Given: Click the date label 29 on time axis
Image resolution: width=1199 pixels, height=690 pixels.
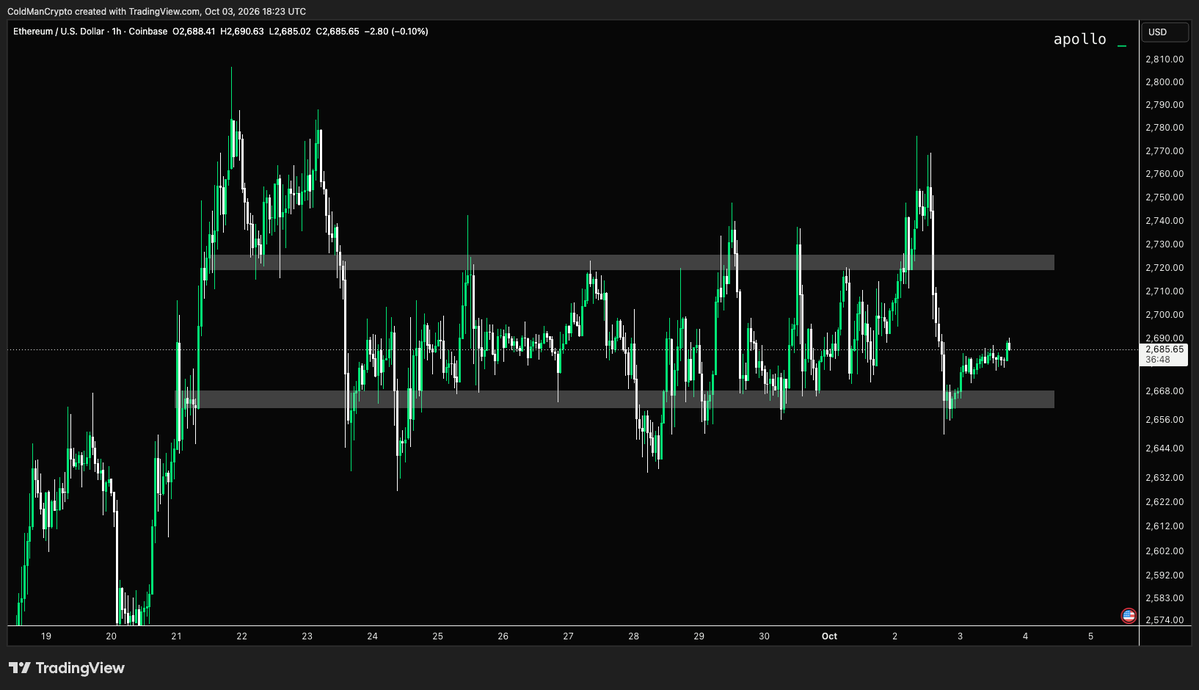Looking at the screenshot, I should click(x=699, y=636).
